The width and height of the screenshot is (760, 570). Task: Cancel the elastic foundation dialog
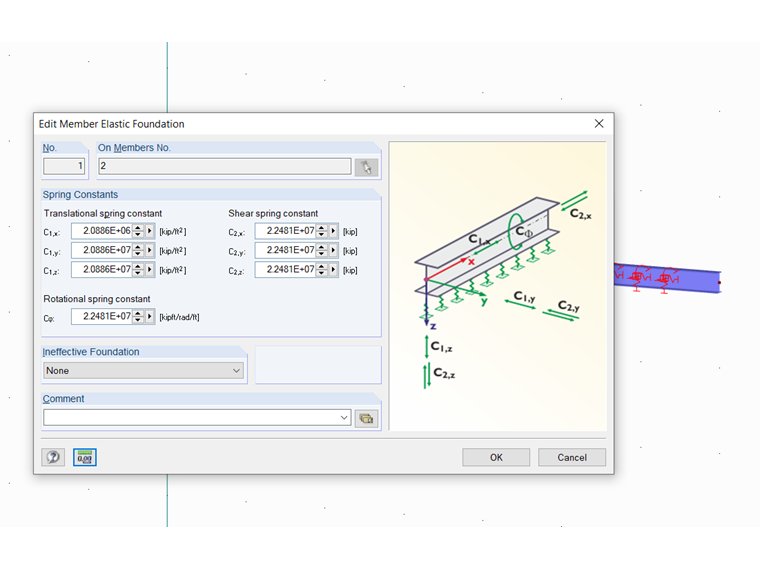click(x=572, y=457)
